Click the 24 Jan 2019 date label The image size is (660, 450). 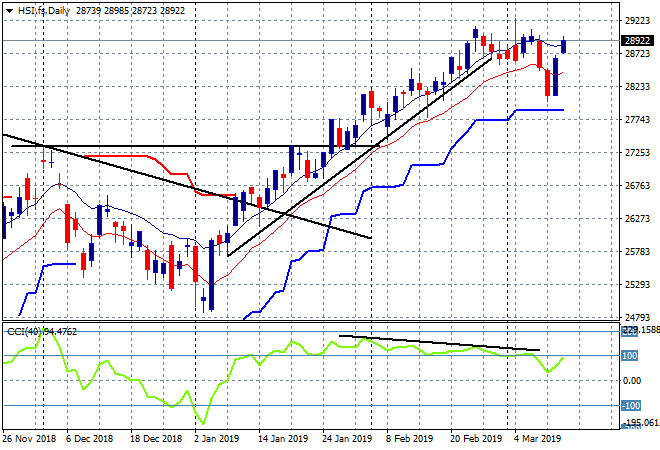[x=347, y=439]
